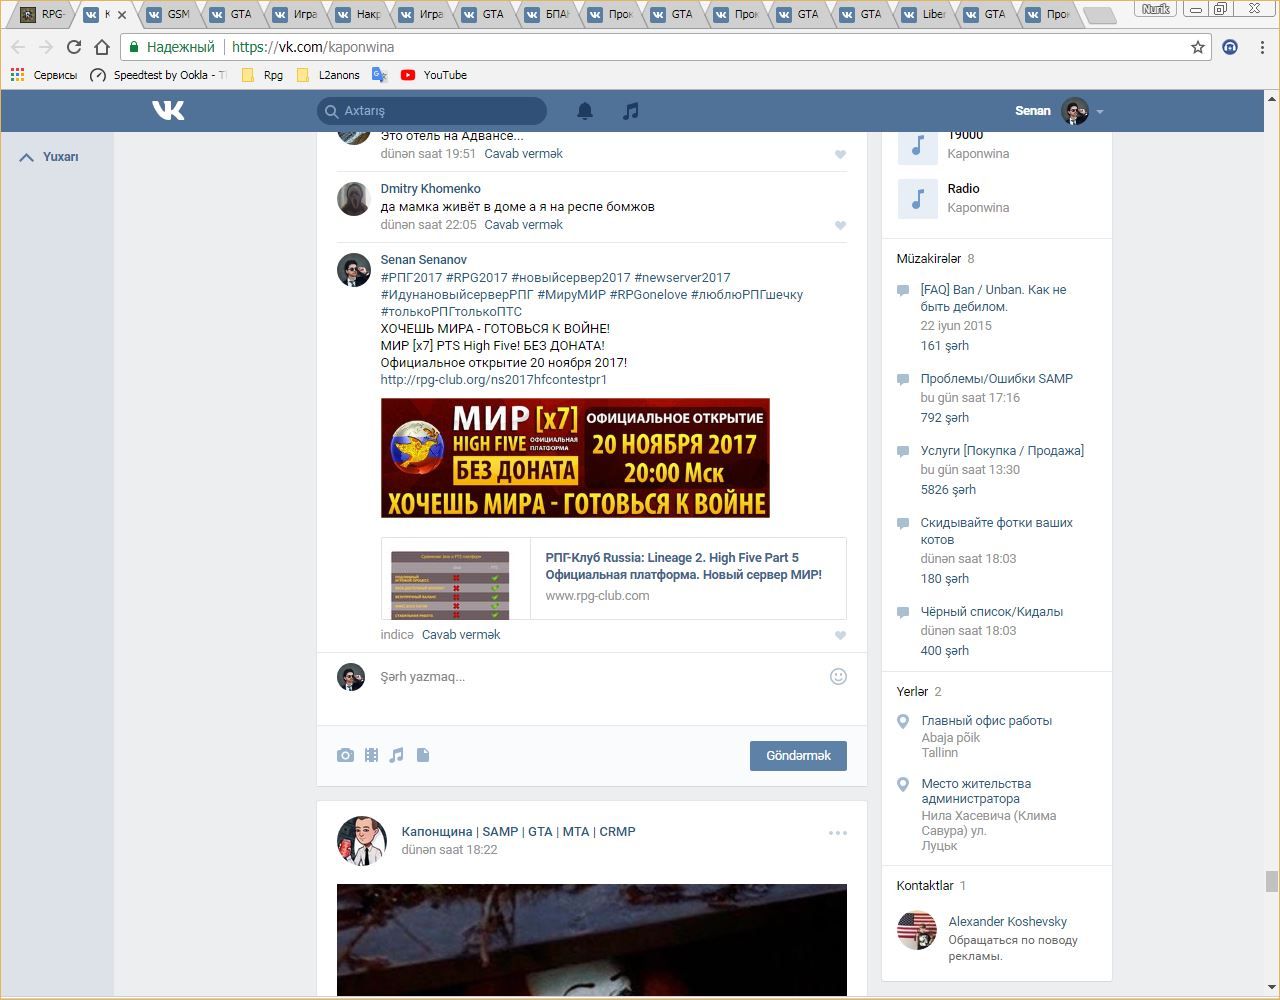Open the rpg-club.org/ns2017hfcontestpr1 link
Screen dimensions: 1280x1000
click(x=494, y=380)
